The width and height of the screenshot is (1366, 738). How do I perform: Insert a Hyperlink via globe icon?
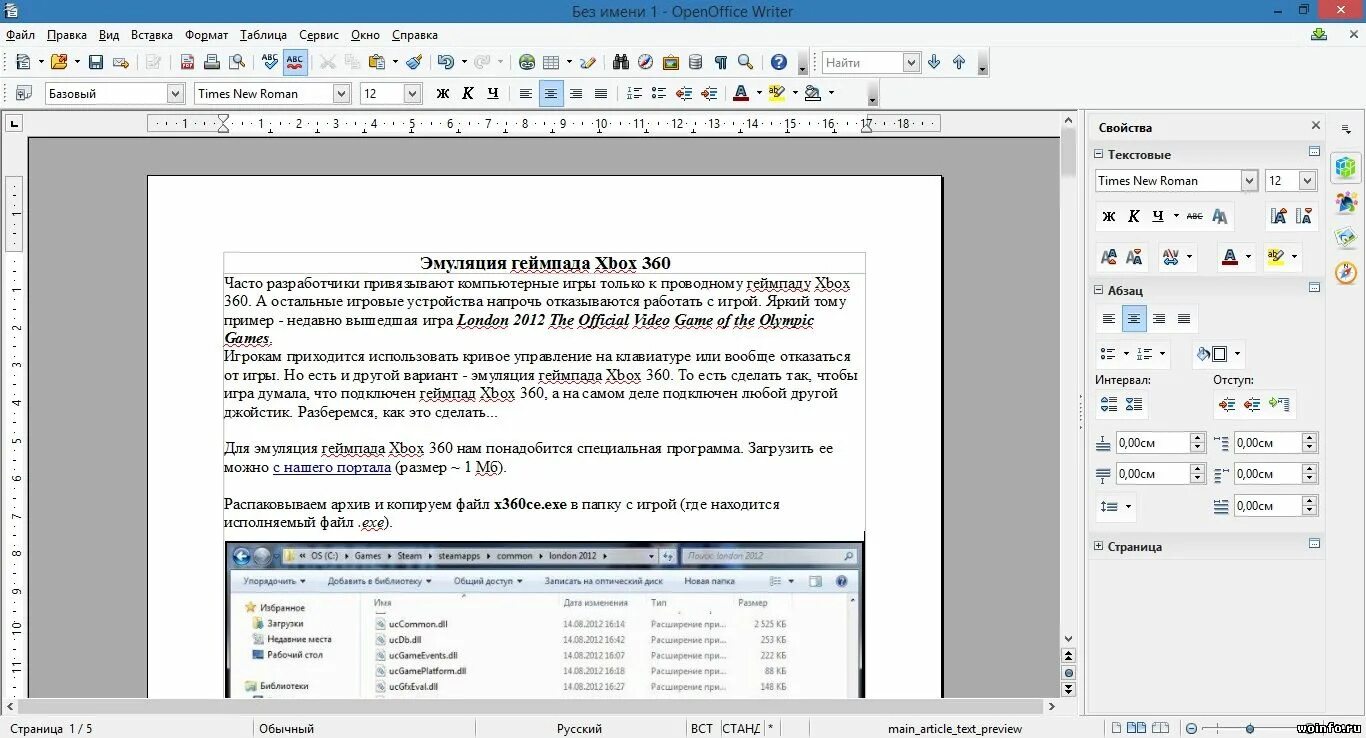(x=526, y=62)
